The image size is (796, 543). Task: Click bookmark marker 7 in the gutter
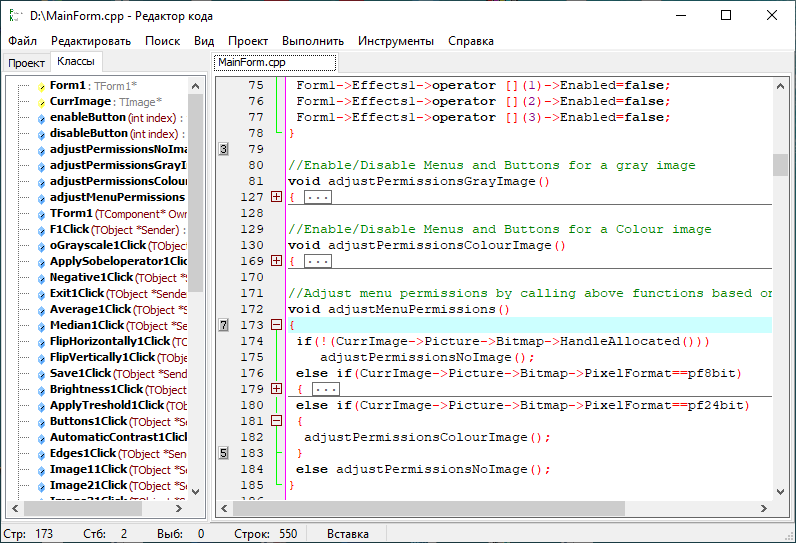pyautogui.click(x=223, y=325)
